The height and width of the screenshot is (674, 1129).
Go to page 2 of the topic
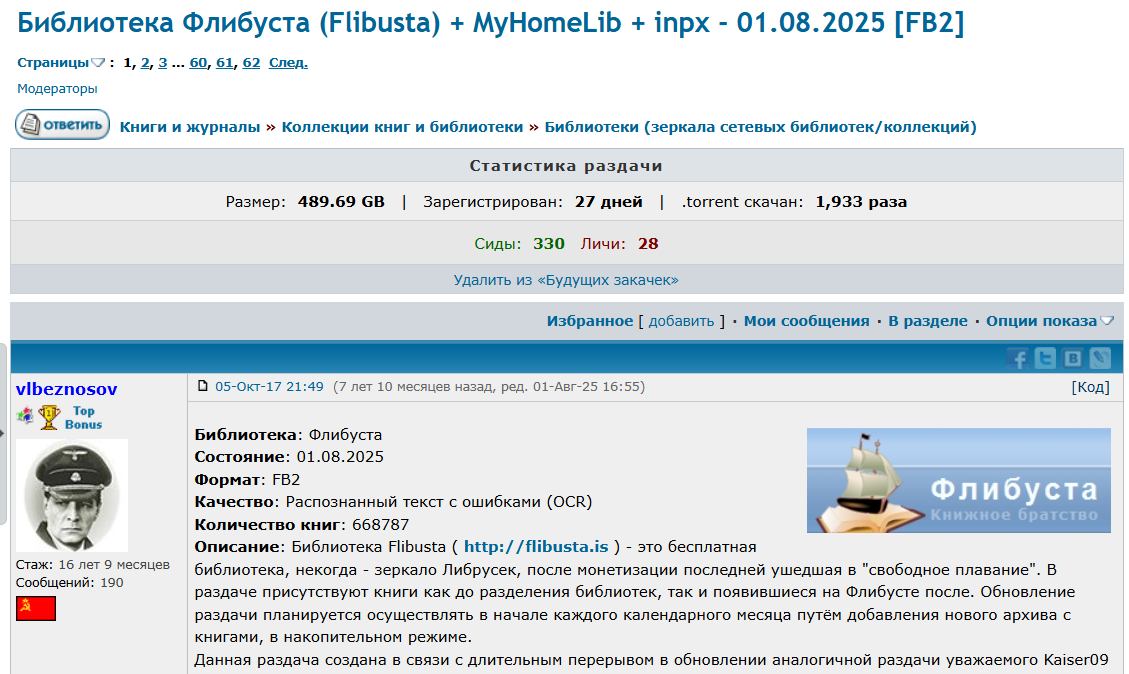click(145, 63)
